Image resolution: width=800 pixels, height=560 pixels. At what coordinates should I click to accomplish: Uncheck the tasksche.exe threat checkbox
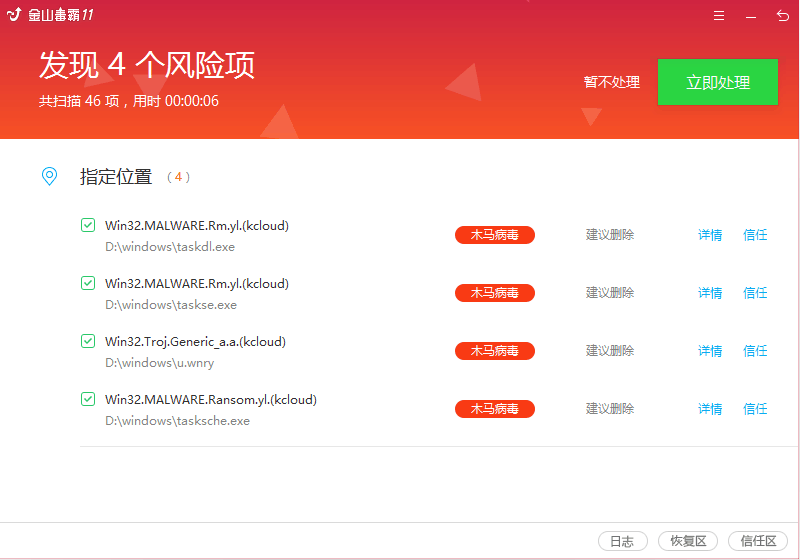pyautogui.click(x=88, y=399)
